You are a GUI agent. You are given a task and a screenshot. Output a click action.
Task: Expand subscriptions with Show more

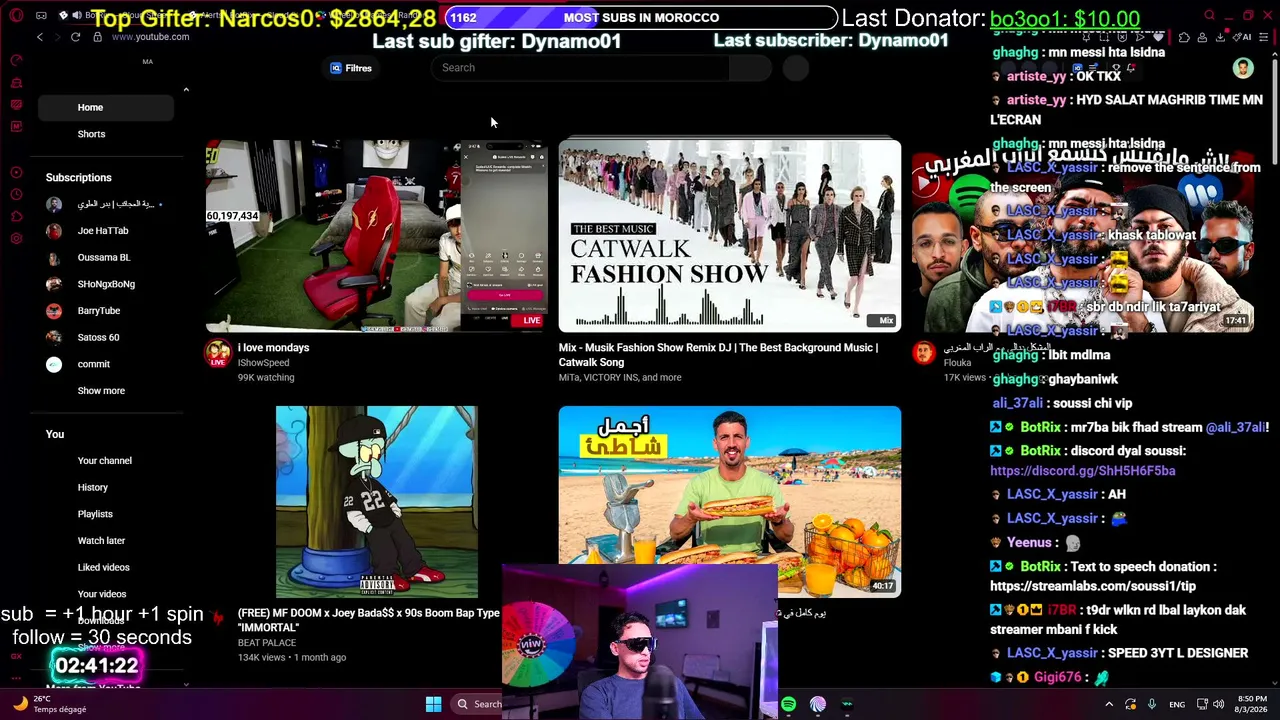101,391
